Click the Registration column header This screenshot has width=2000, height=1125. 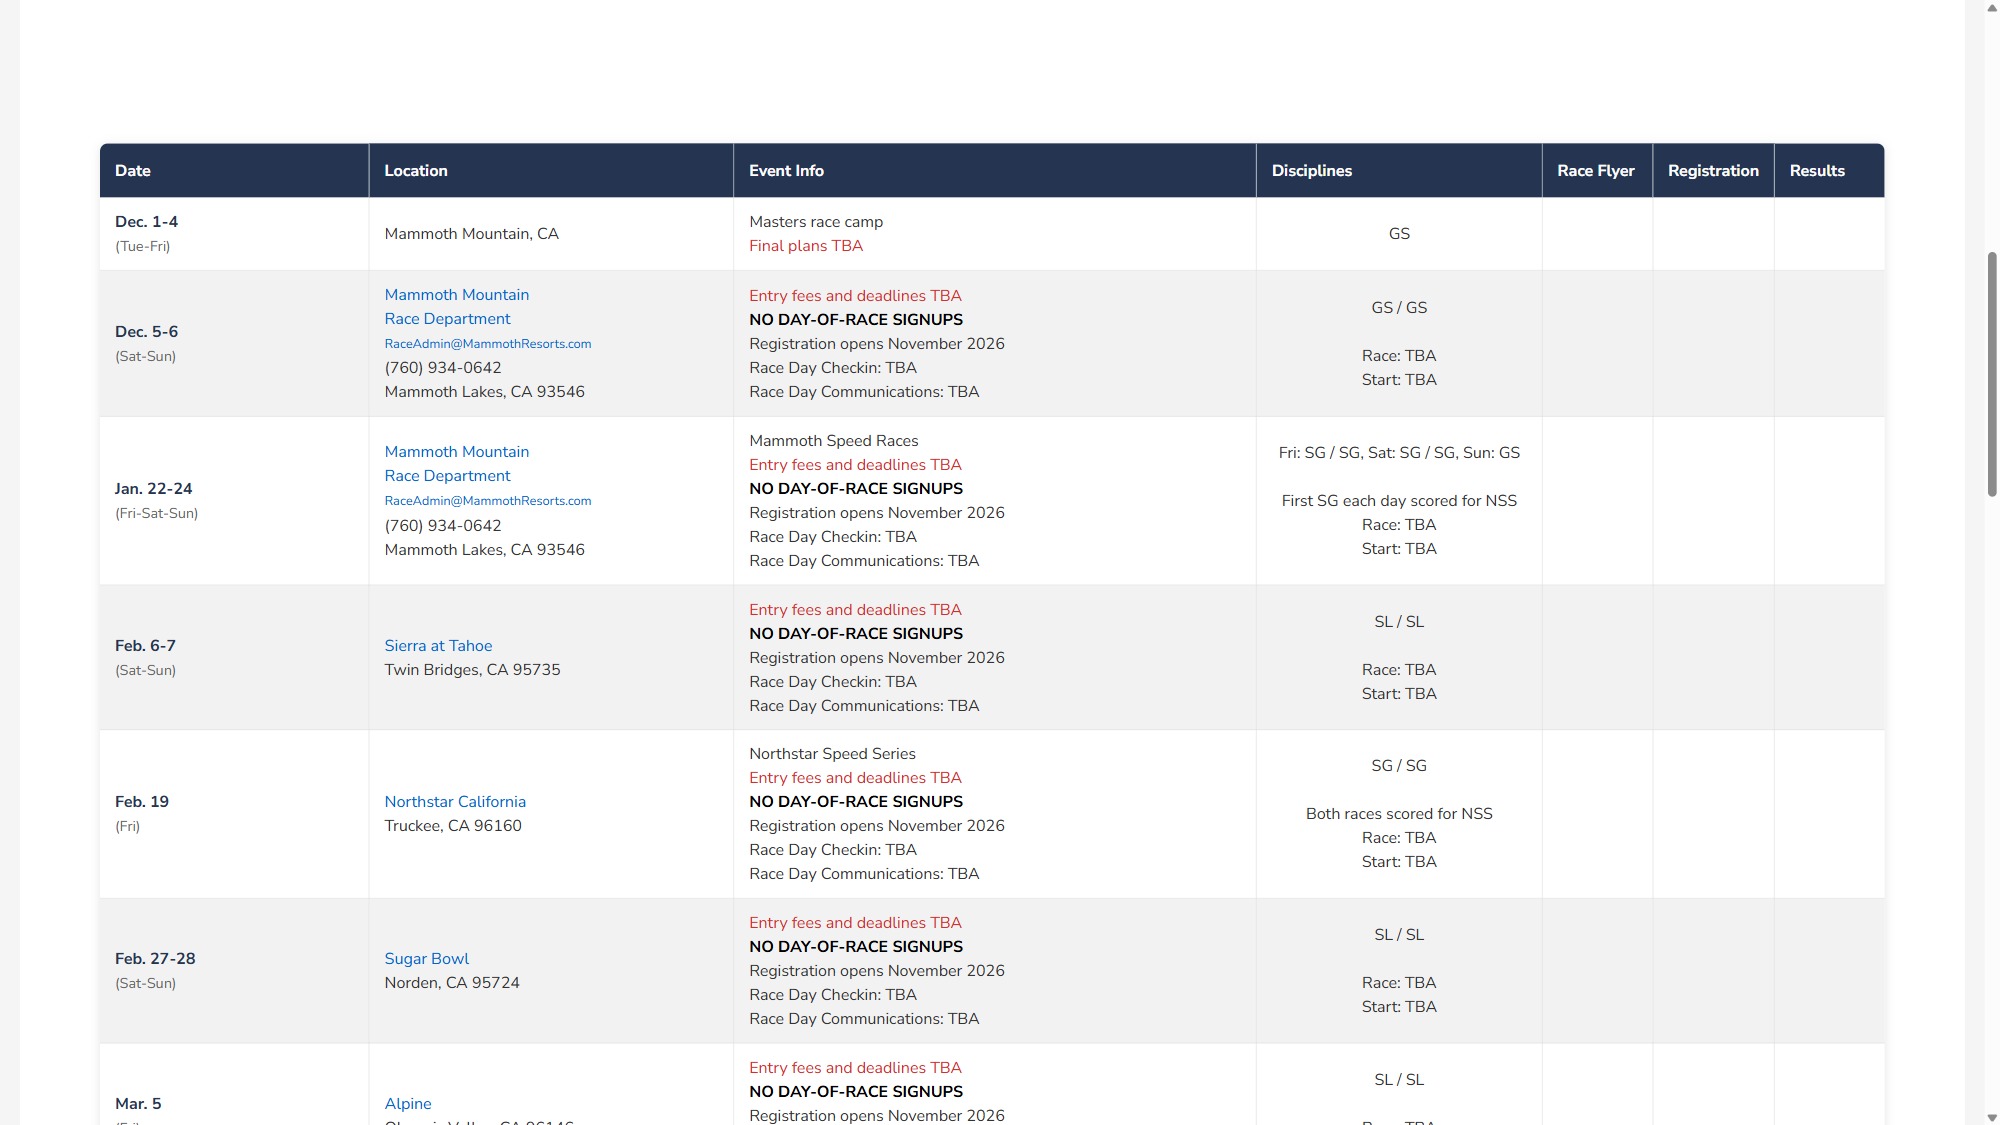tap(1713, 171)
